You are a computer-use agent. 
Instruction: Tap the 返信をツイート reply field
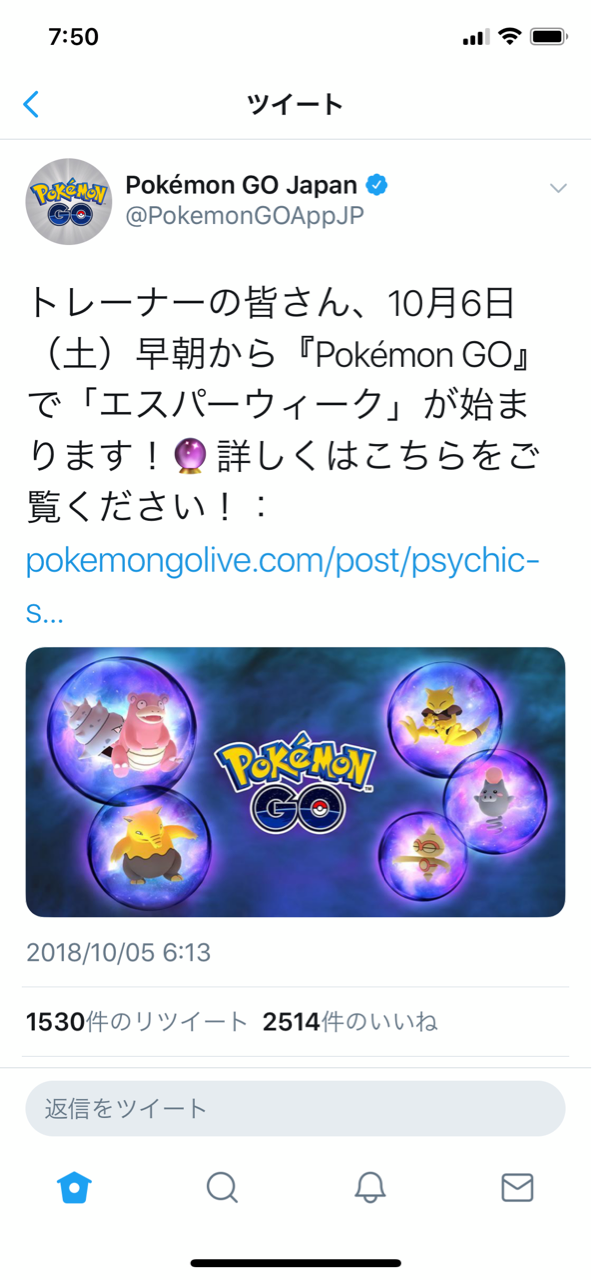(295, 1108)
